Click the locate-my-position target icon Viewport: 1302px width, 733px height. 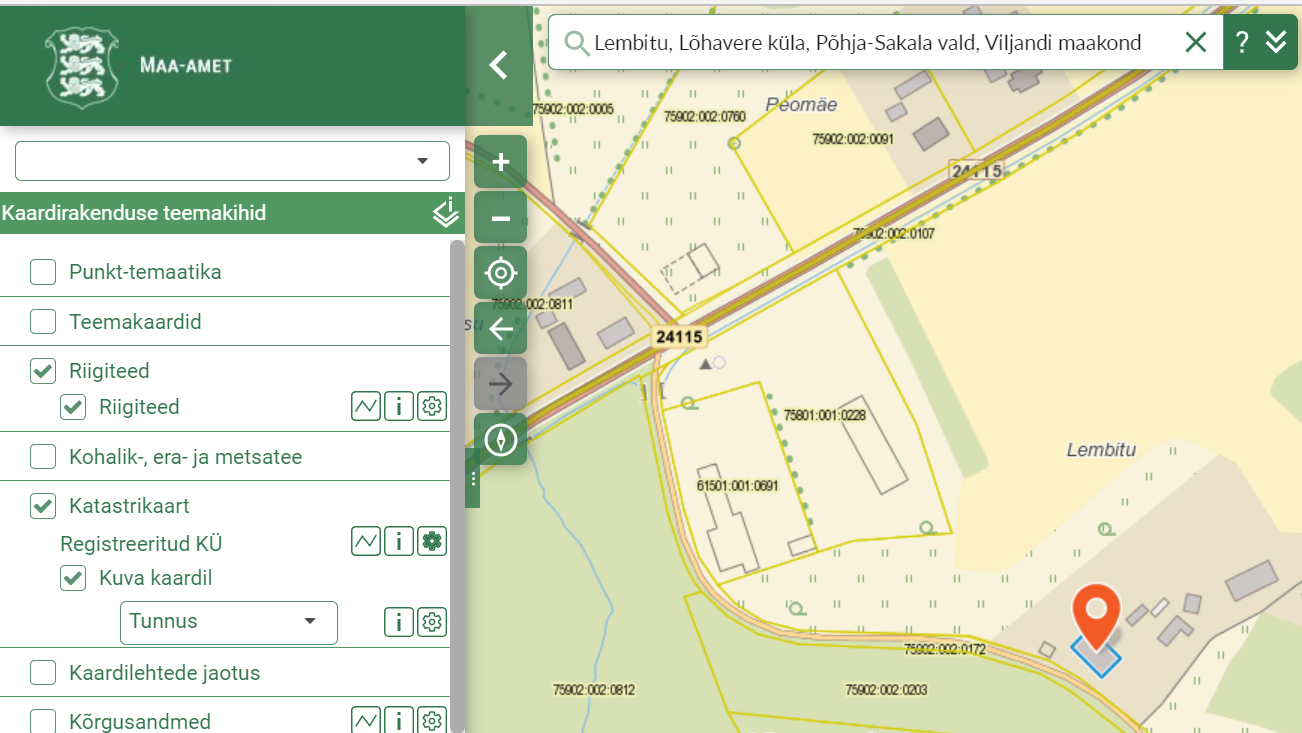[x=501, y=273]
